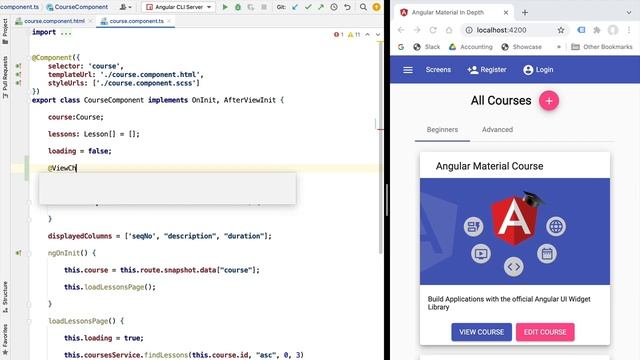
Task: Click the Stop square icon in toolbar
Action: pos(264,7)
